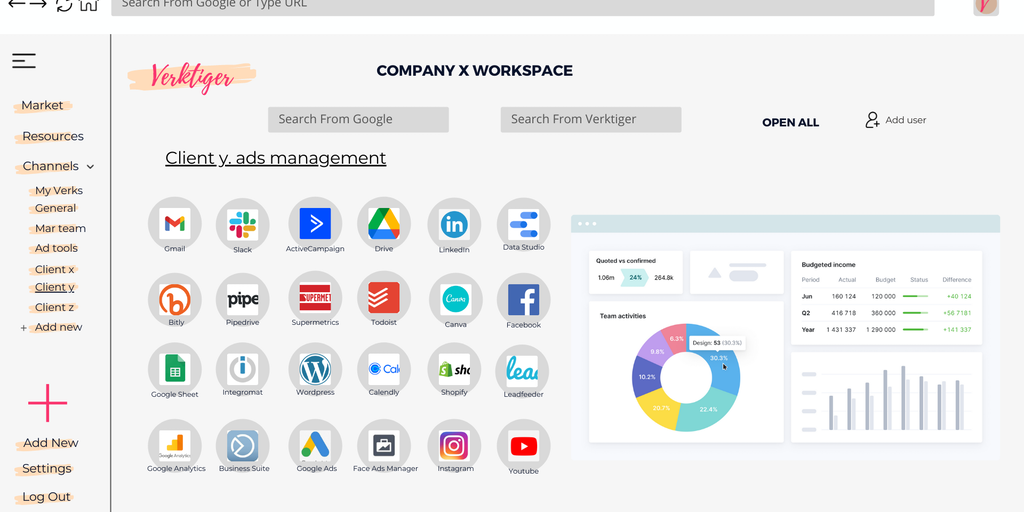The height and width of the screenshot is (512, 1024).
Task: Click Log Out in the sidebar
Action: pos(46,497)
